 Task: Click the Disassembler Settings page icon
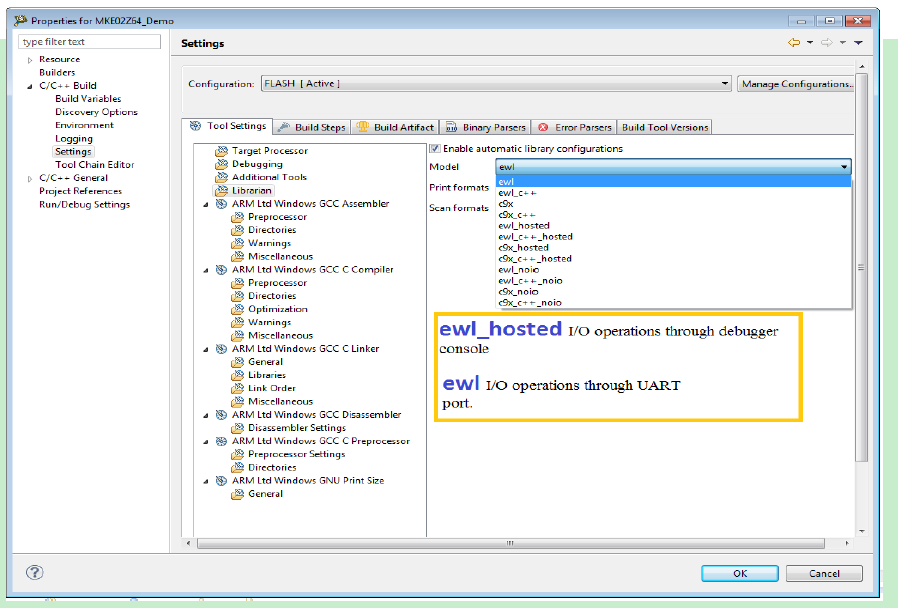point(237,428)
